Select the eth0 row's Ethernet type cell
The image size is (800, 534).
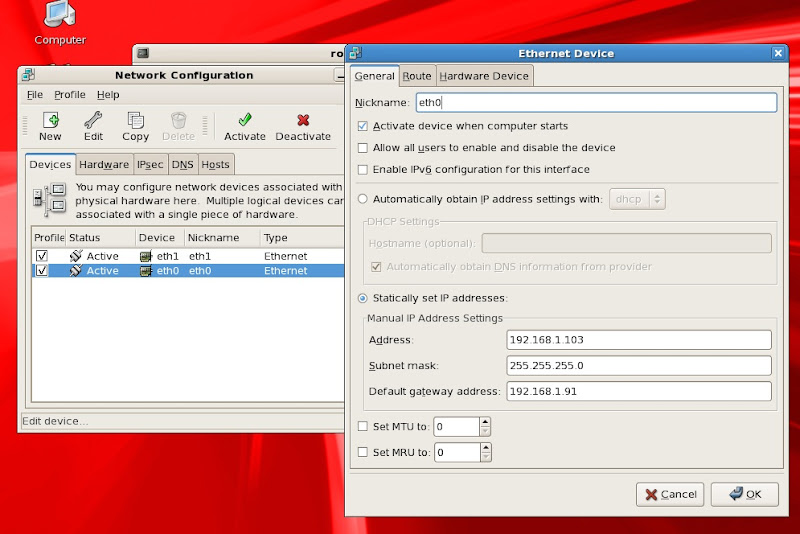click(x=286, y=271)
